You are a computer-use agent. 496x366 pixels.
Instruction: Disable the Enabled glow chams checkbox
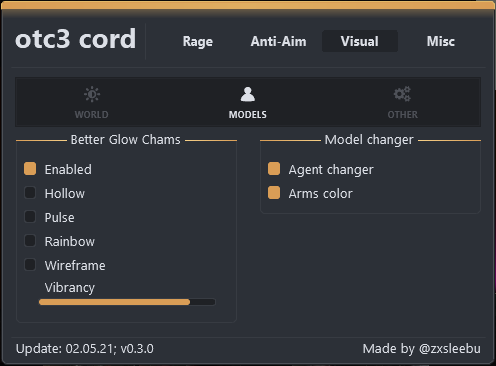30,169
